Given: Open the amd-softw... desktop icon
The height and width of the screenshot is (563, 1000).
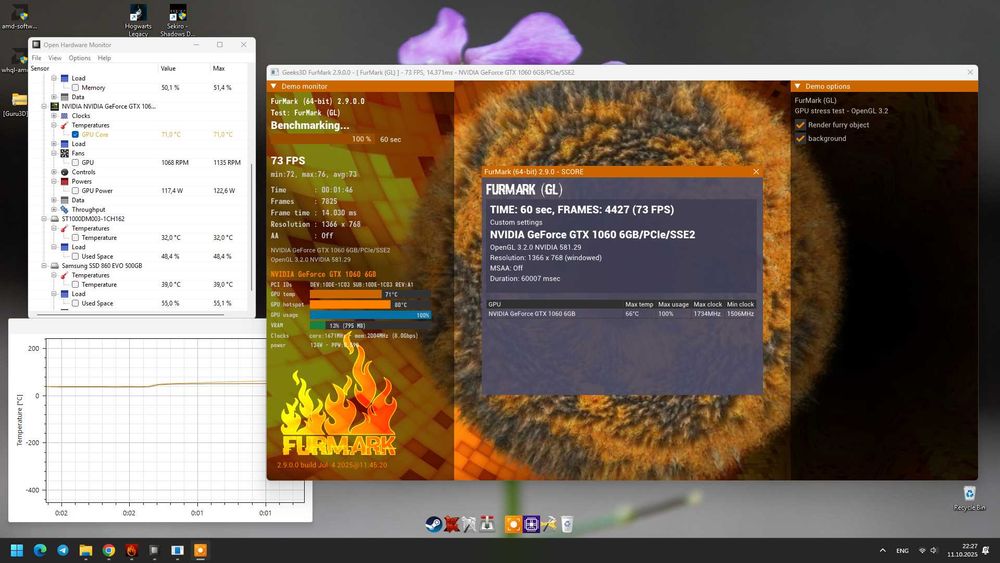Looking at the screenshot, I should click(19, 17).
